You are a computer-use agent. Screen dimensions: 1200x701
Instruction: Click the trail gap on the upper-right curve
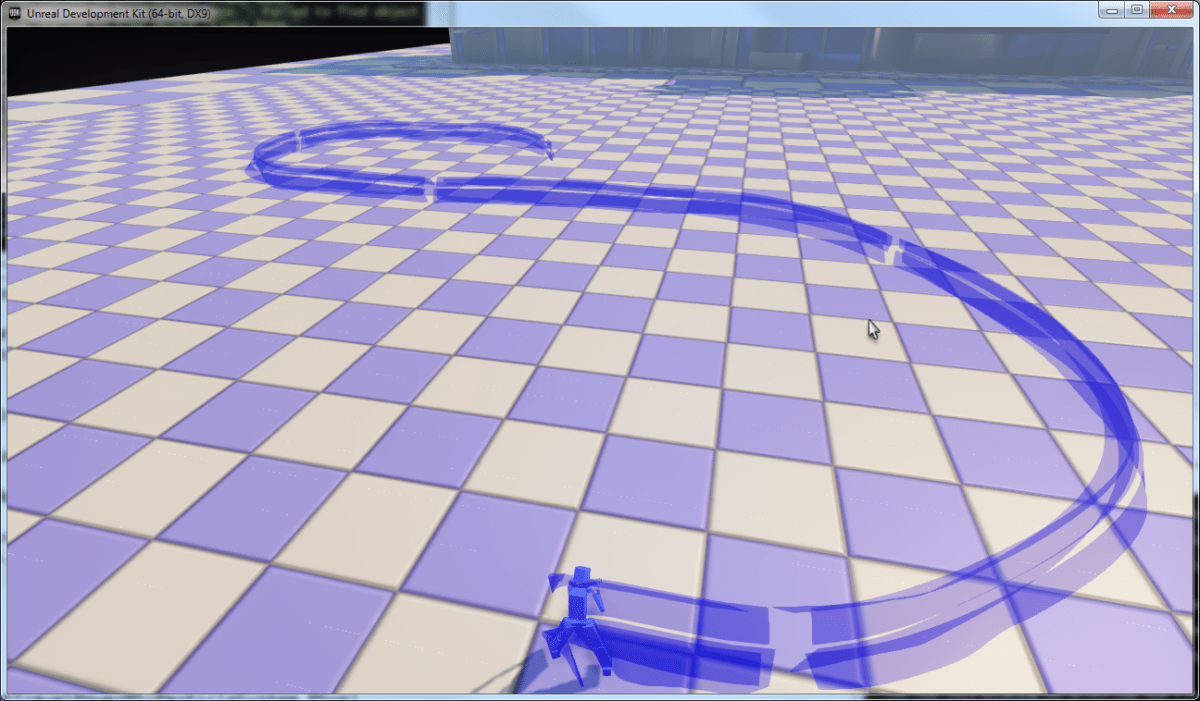893,246
